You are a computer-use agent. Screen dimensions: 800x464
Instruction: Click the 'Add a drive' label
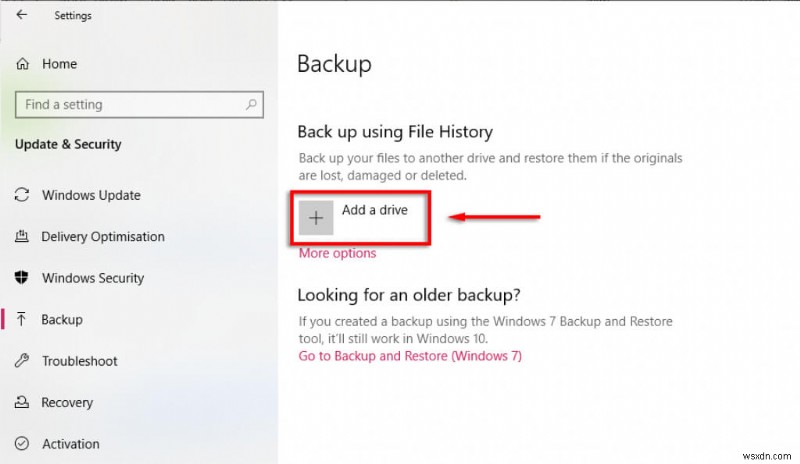pos(374,210)
